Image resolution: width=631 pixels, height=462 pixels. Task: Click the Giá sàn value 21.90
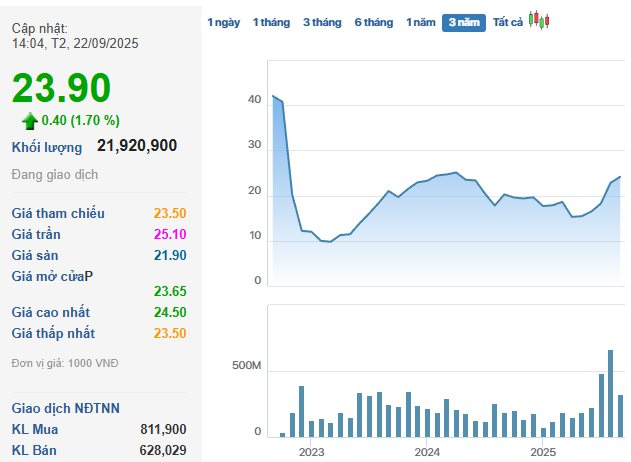coord(170,255)
